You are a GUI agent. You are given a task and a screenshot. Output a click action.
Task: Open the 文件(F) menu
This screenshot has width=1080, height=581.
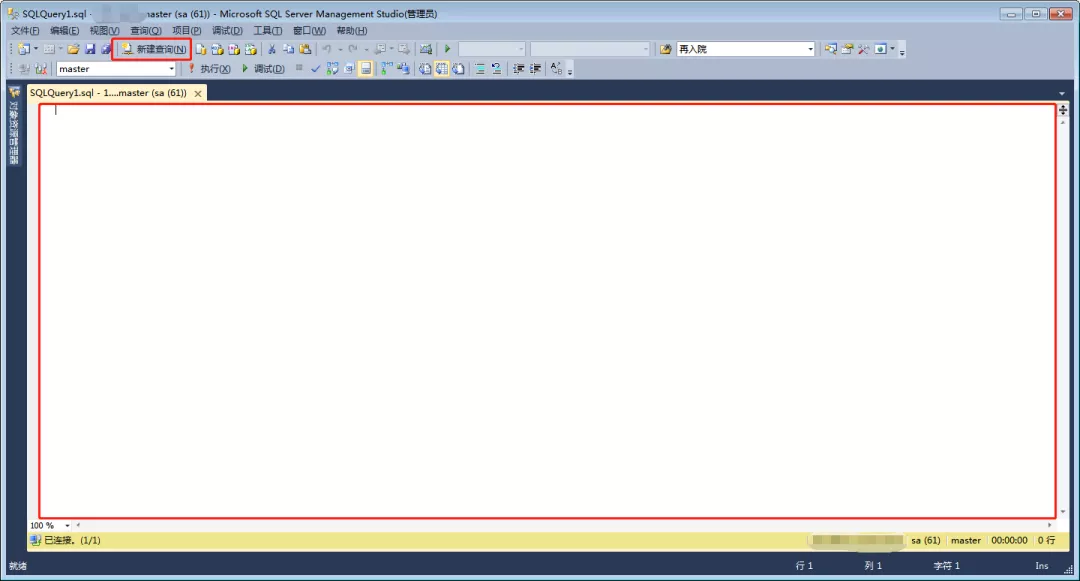25,30
